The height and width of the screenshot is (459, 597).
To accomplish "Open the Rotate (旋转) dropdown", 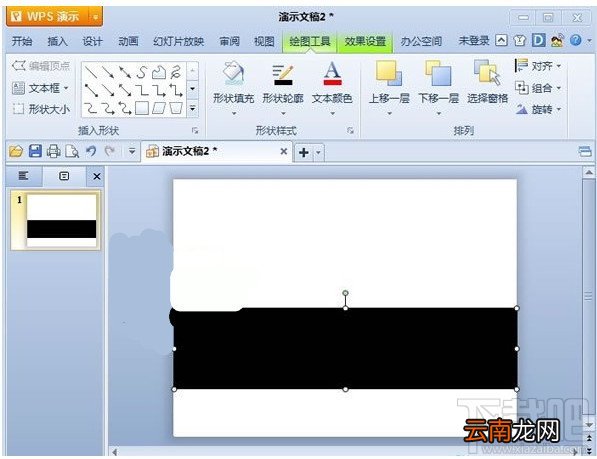I will tap(538, 110).
